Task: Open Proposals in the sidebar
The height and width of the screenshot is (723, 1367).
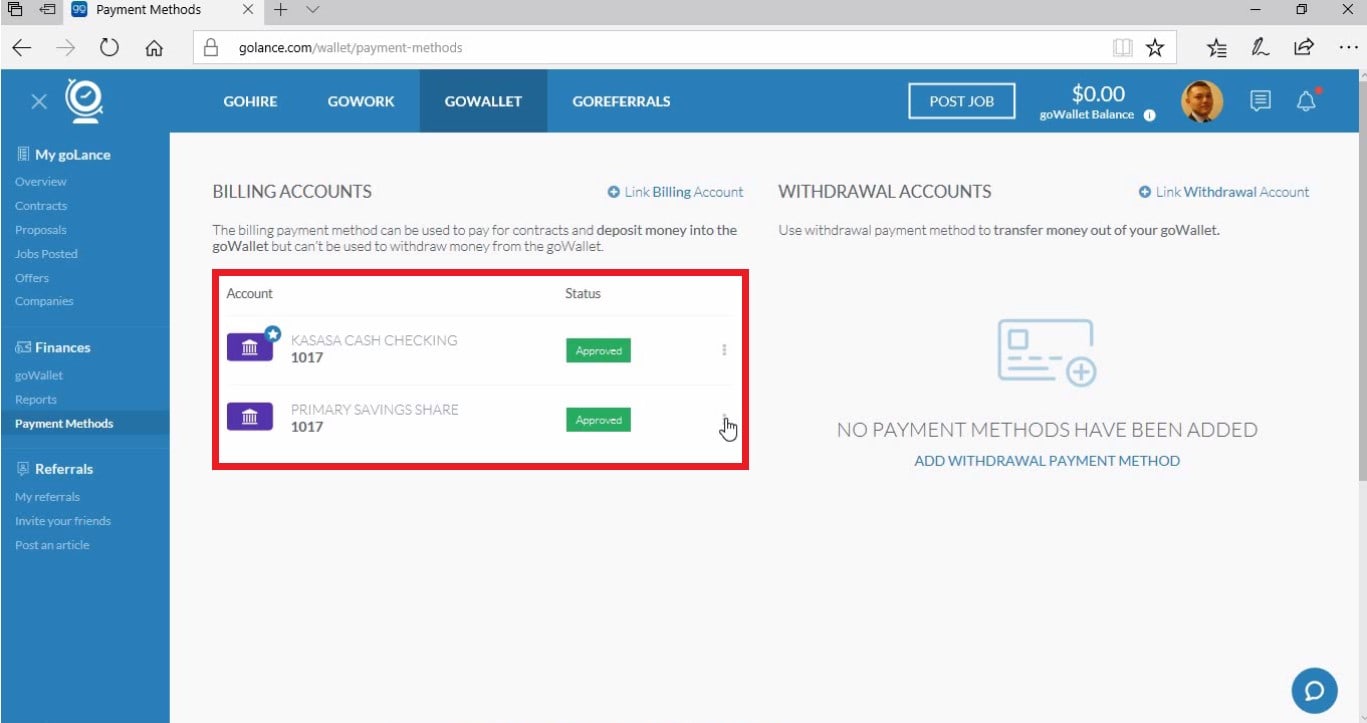Action: click(41, 230)
